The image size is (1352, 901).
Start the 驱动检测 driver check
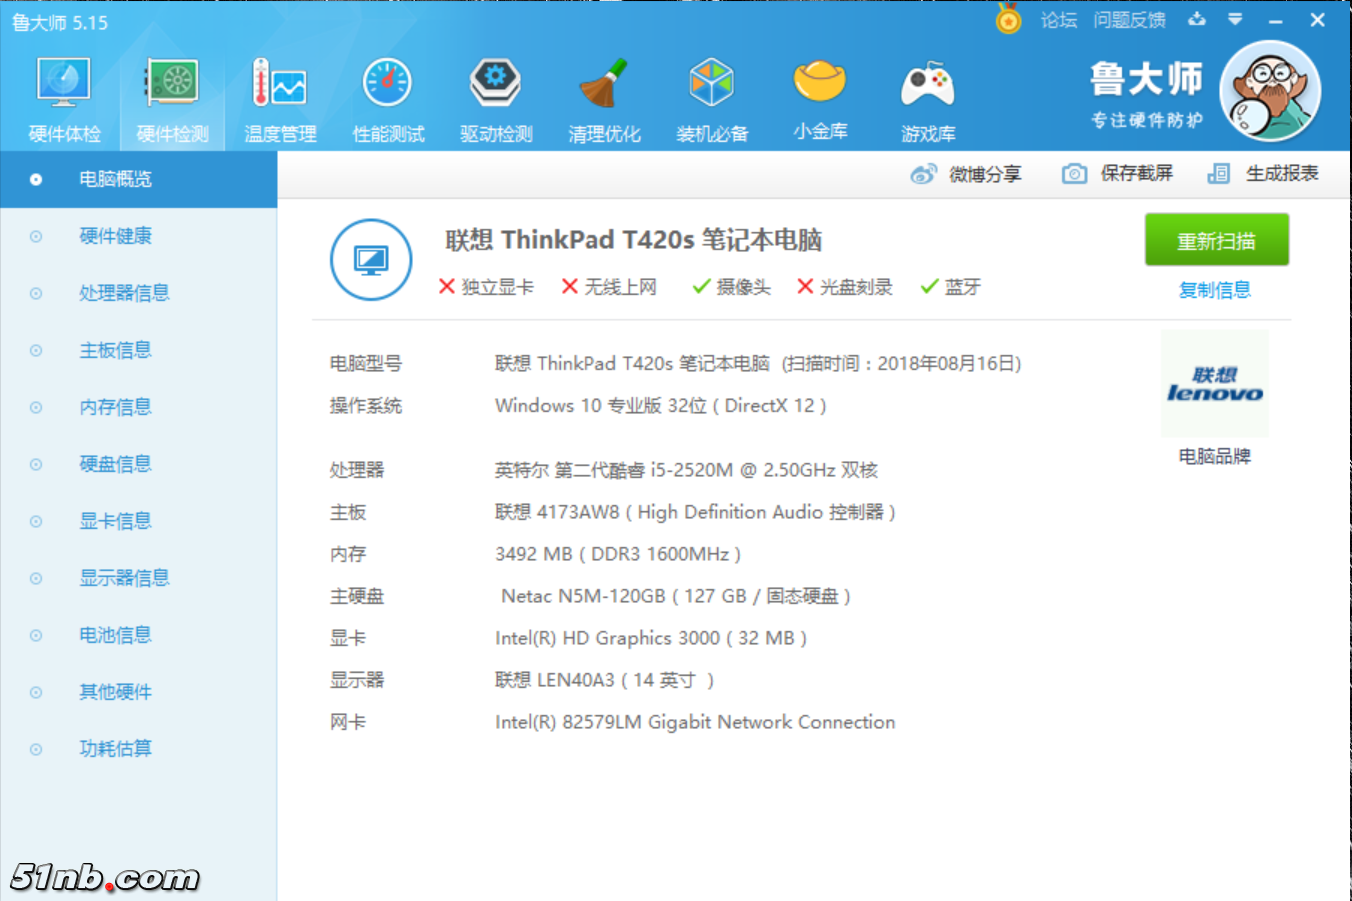click(496, 95)
